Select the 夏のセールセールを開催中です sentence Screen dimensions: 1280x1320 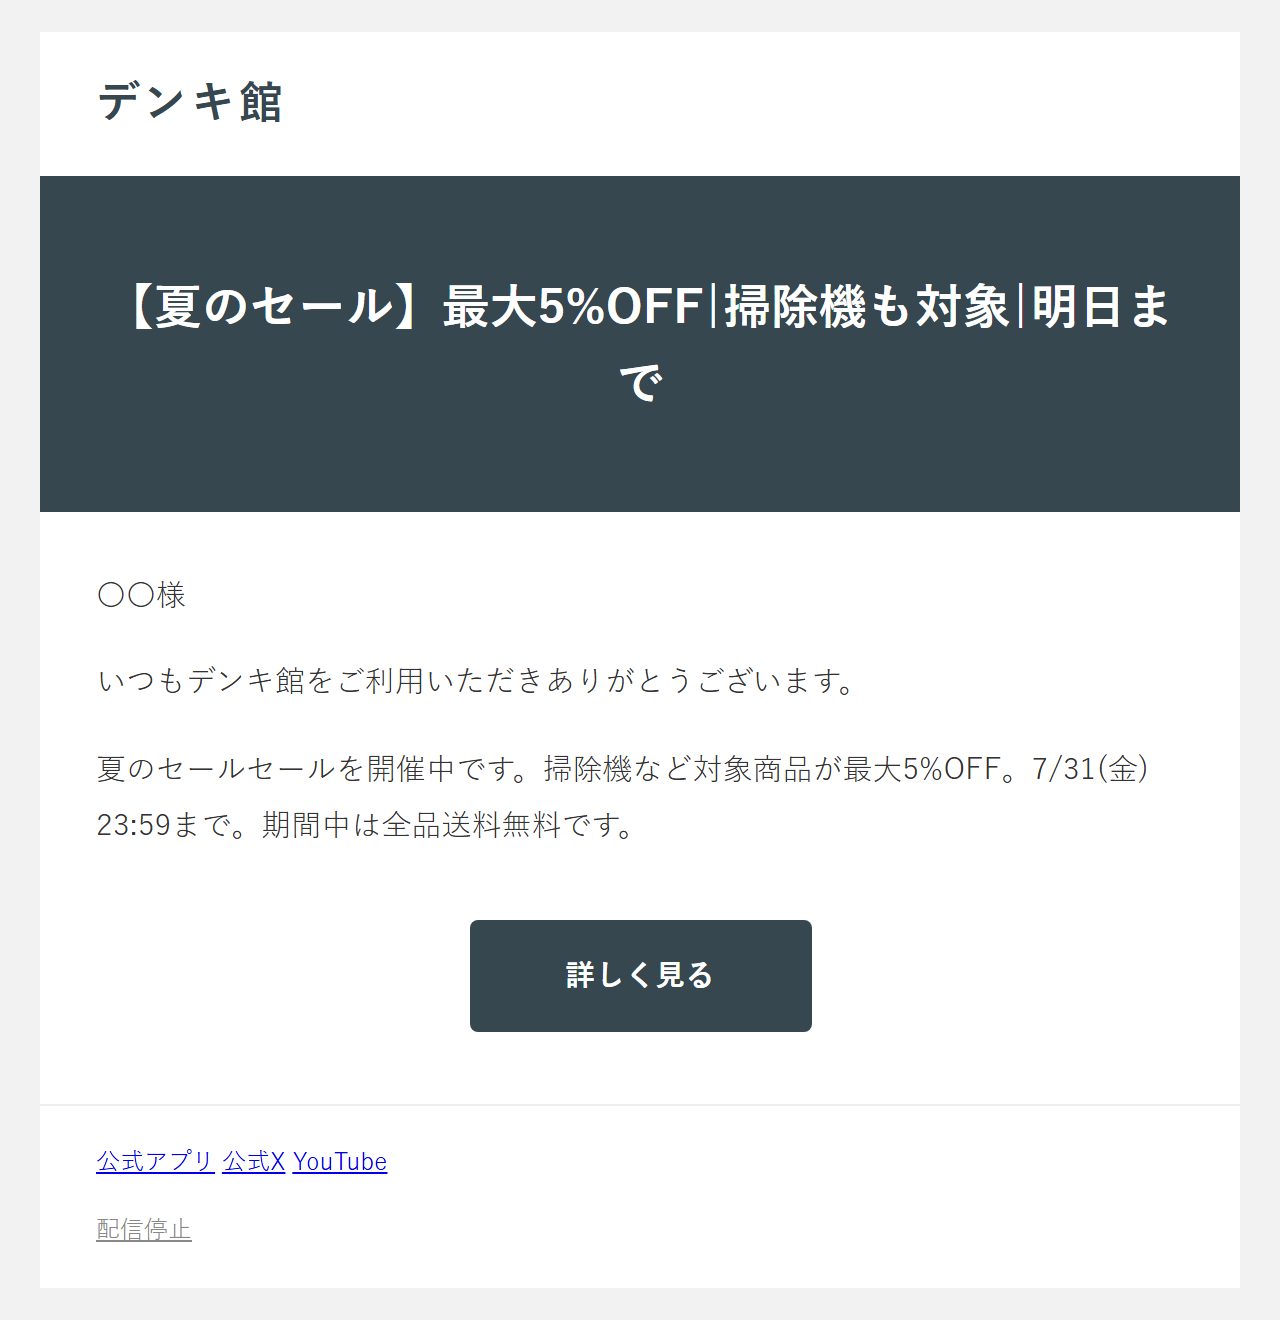[x=319, y=769]
